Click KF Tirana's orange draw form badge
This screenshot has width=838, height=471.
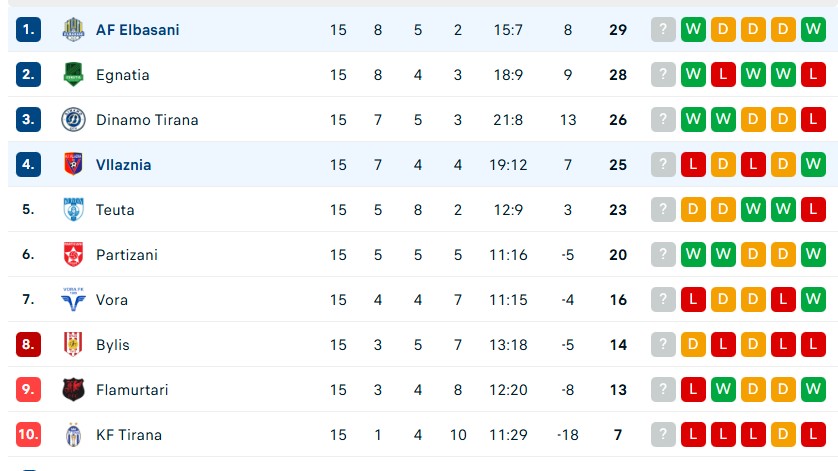tap(783, 435)
